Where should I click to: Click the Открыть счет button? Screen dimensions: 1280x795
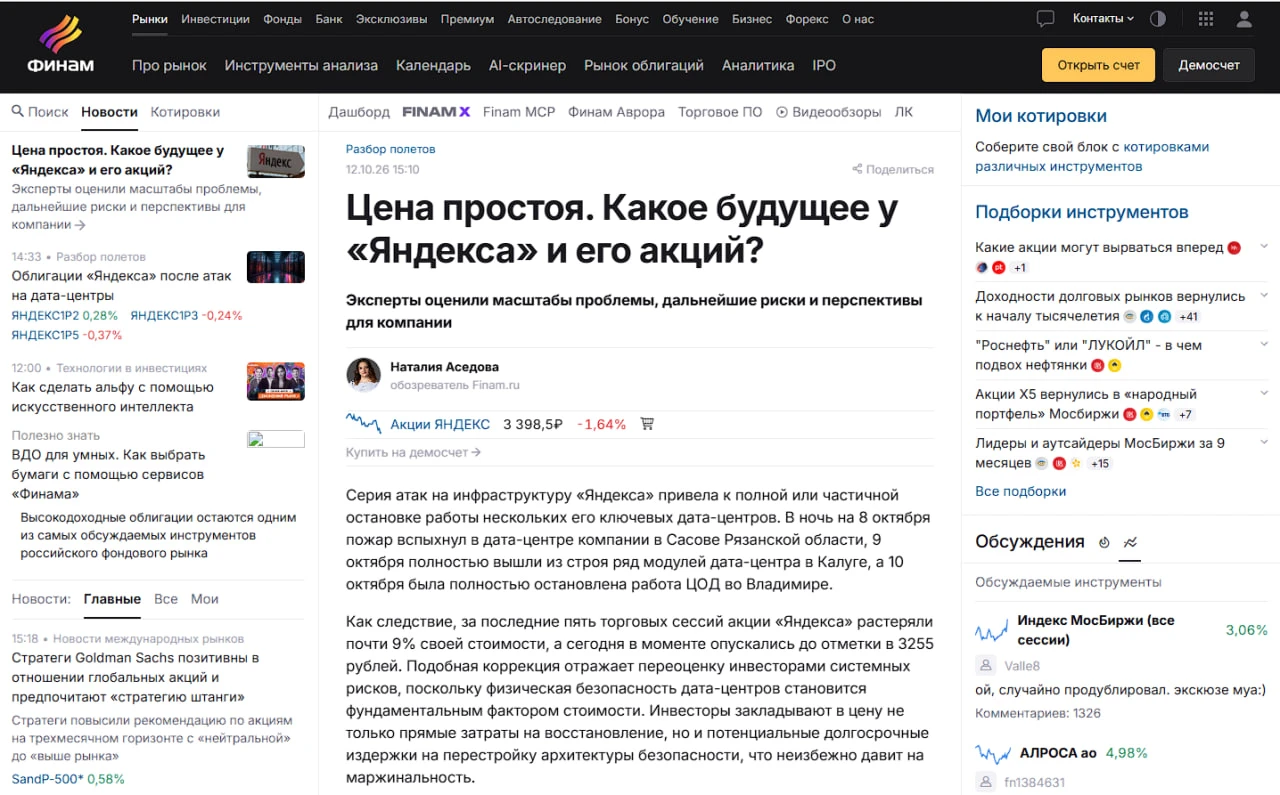(1098, 65)
